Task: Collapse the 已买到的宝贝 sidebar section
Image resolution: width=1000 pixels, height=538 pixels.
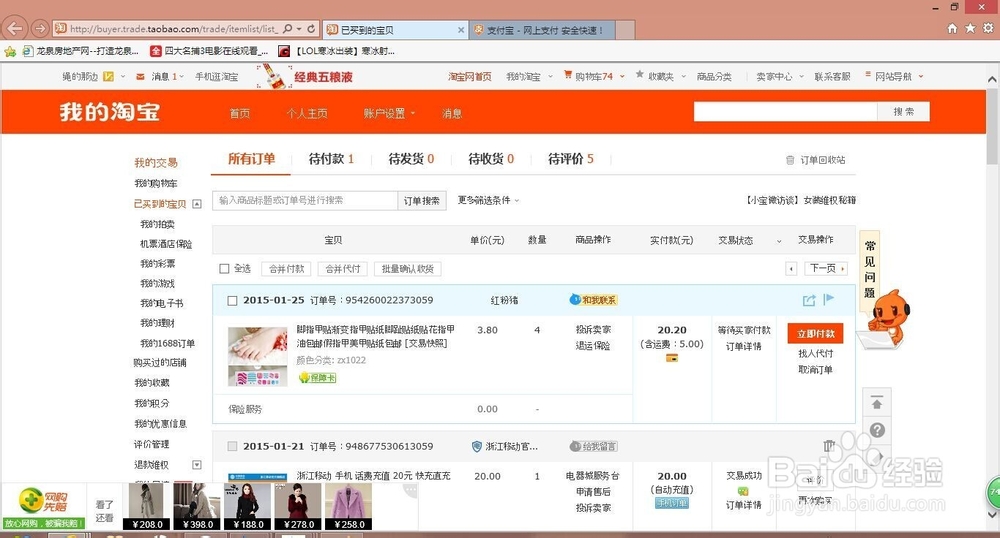Action: (197, 204)
